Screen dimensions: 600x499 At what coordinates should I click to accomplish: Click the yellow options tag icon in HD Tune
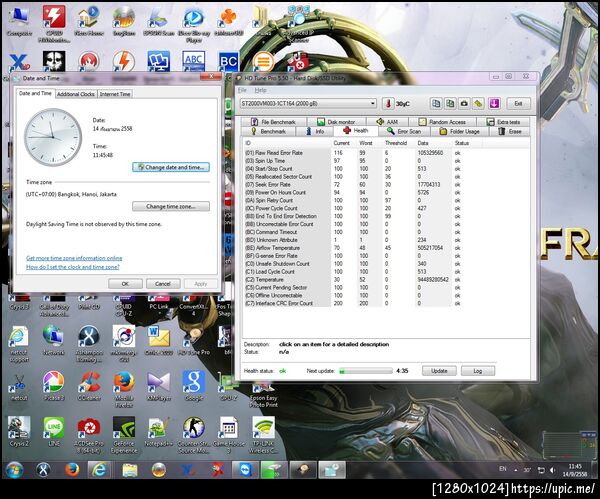(x=478, y=103)
